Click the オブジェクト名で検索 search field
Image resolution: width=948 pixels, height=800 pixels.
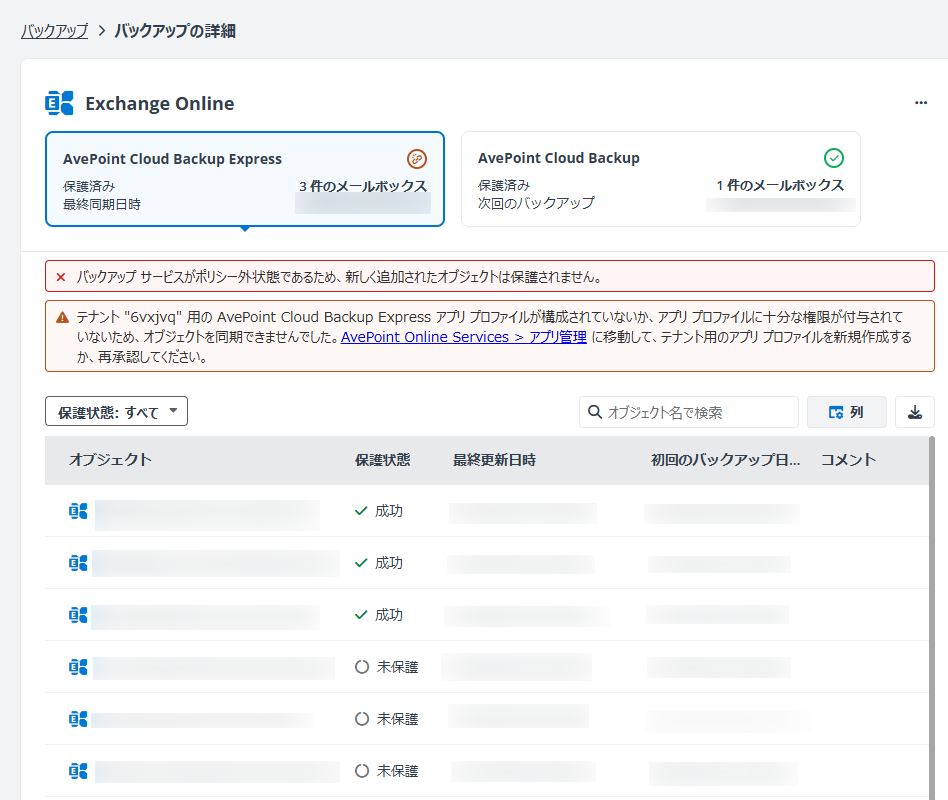pos(689,412)
